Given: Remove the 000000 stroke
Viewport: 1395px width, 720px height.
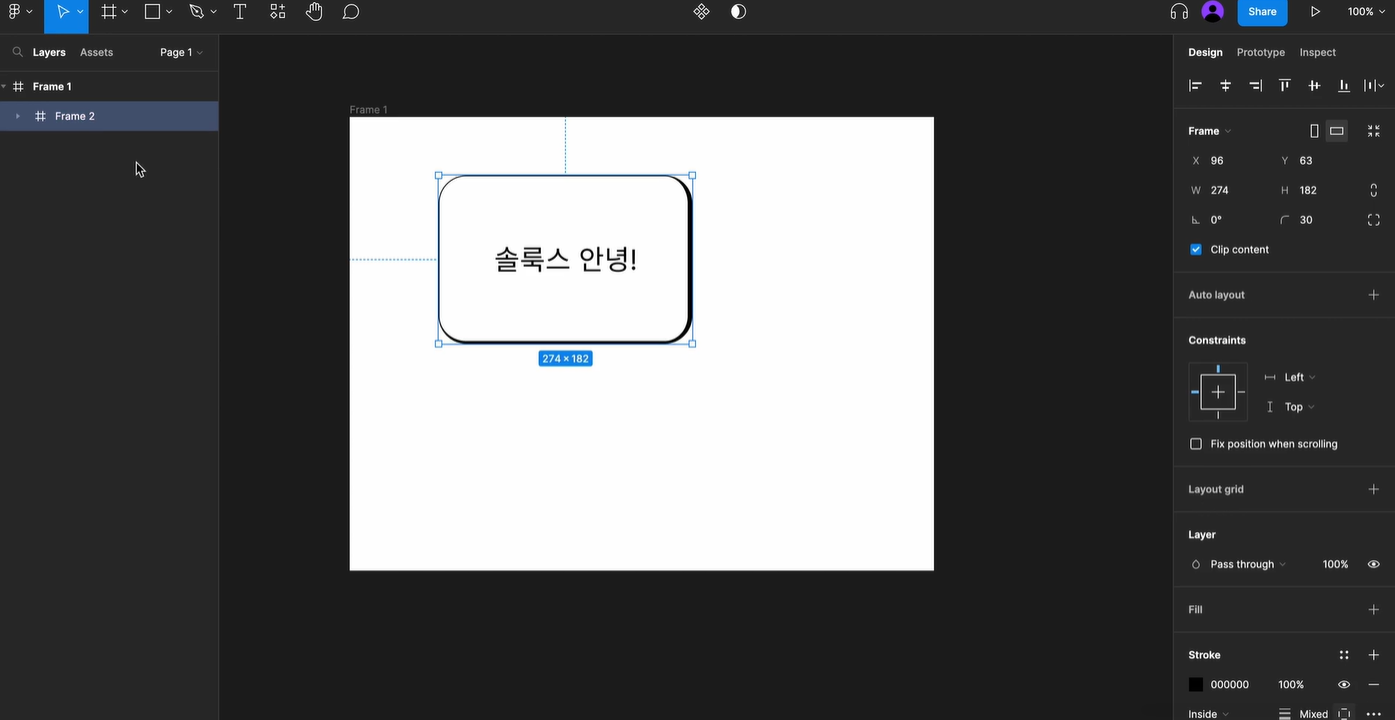Looking at the screenshot, I should [x=1374, y=685].
